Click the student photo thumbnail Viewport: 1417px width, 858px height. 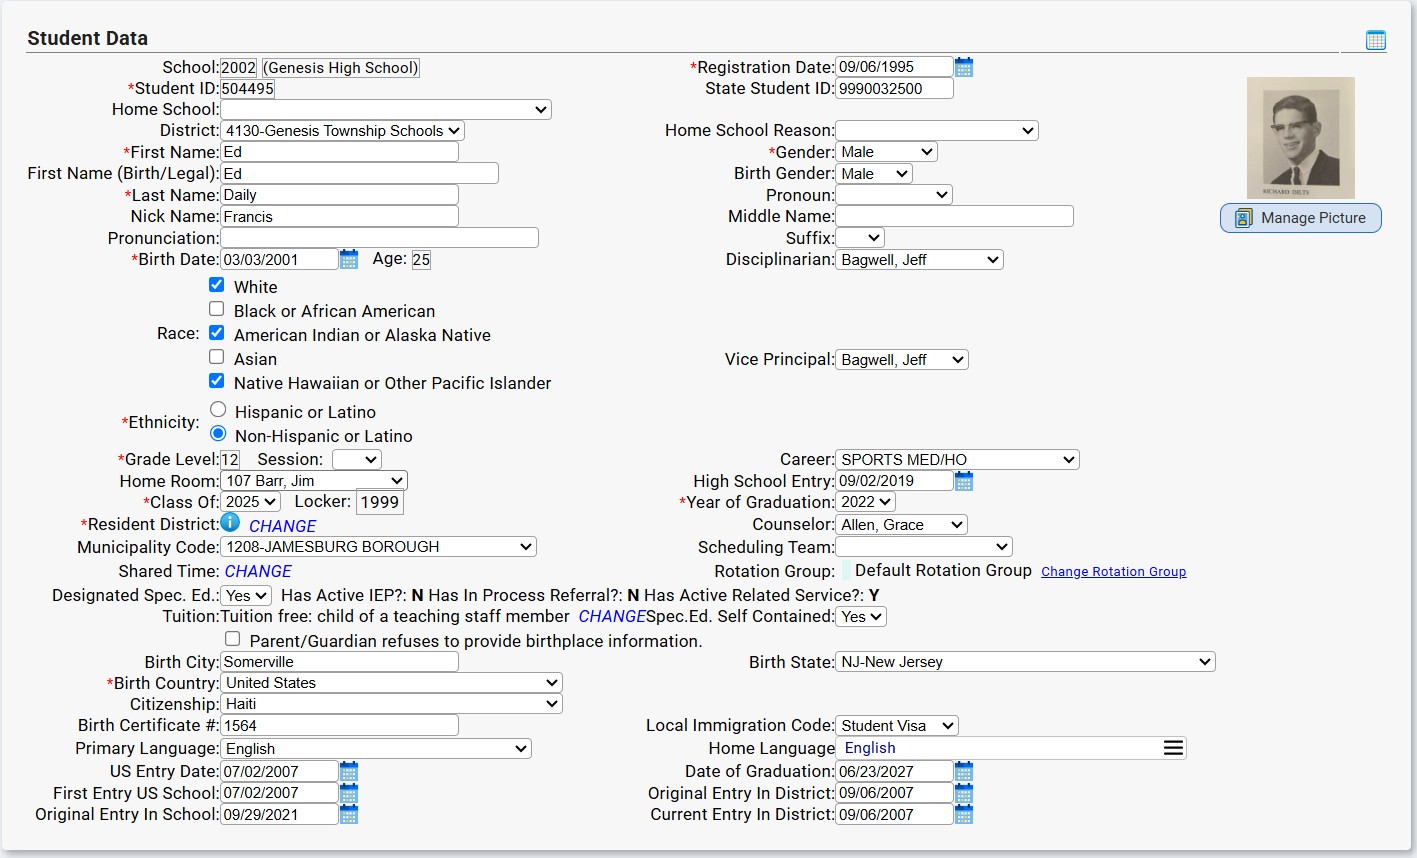(1300, 138)
